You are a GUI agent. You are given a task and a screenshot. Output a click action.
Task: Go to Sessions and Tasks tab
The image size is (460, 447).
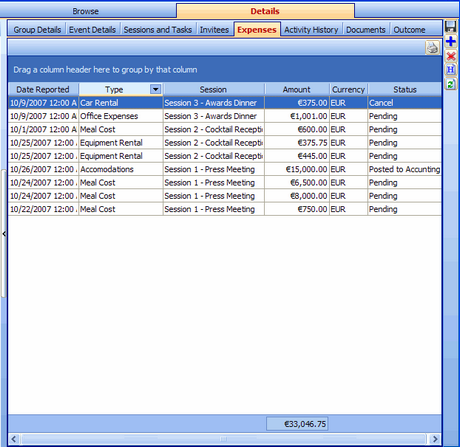pyautogui.click(x=158, y=30)
